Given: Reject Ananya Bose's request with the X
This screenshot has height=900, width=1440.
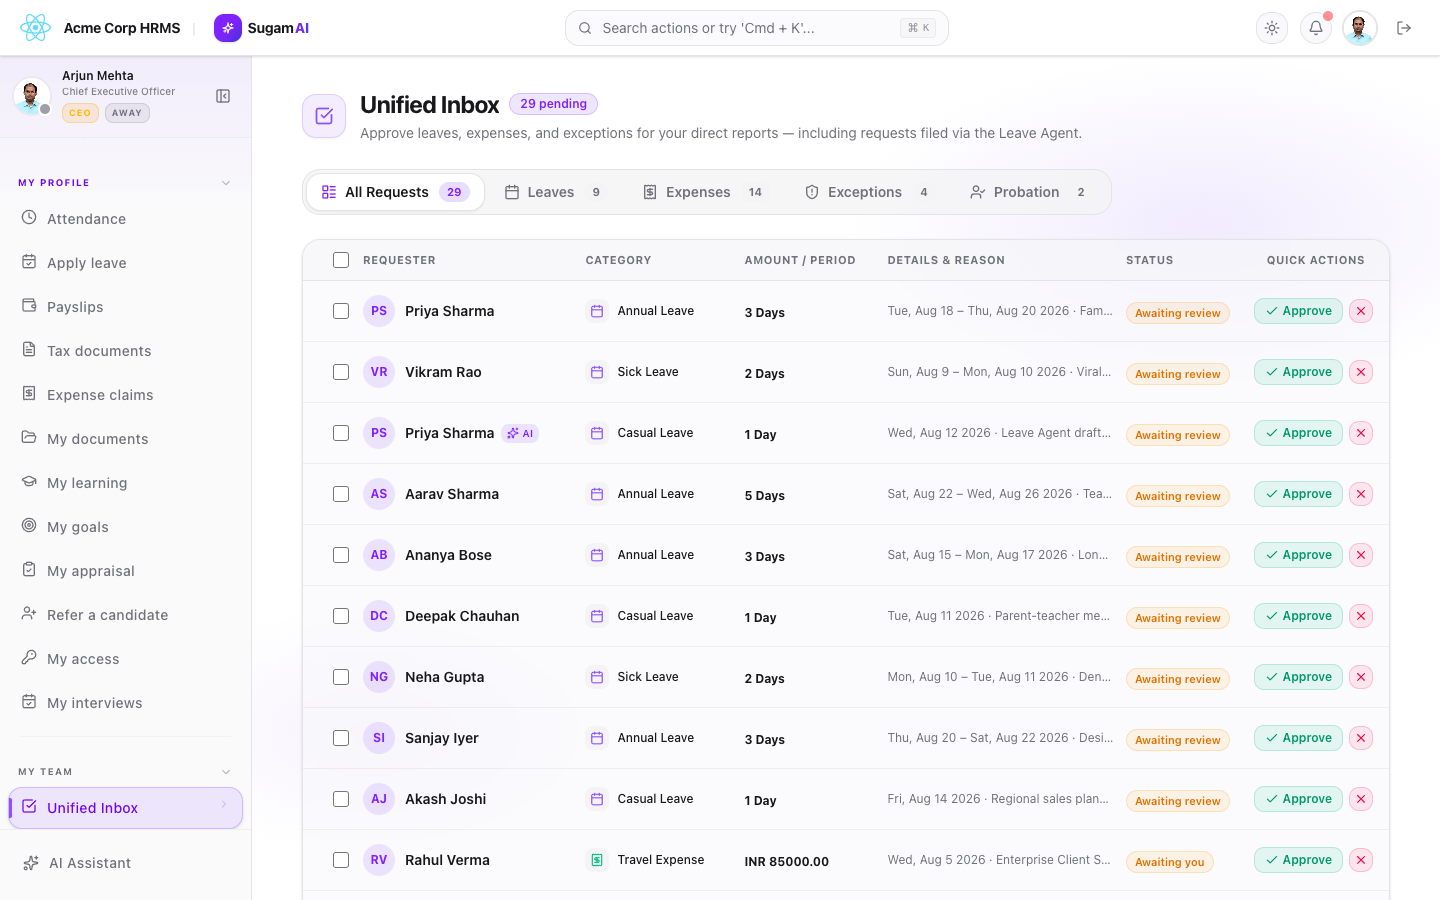Looking at the screenshot, I should (x=1361, y=555).
